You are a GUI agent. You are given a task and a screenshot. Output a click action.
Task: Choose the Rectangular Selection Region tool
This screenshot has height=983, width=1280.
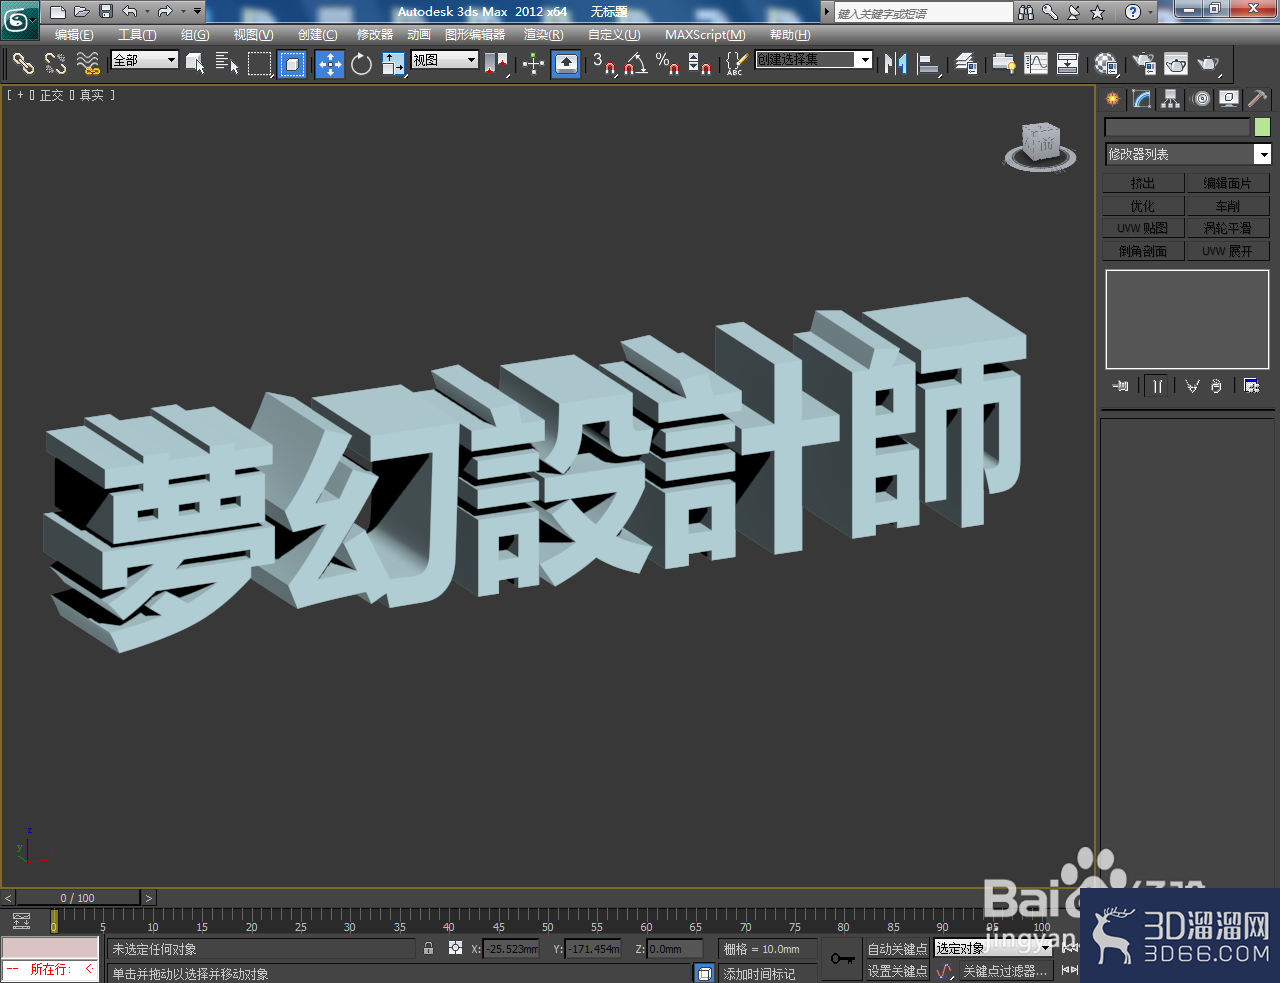(260, 64)
